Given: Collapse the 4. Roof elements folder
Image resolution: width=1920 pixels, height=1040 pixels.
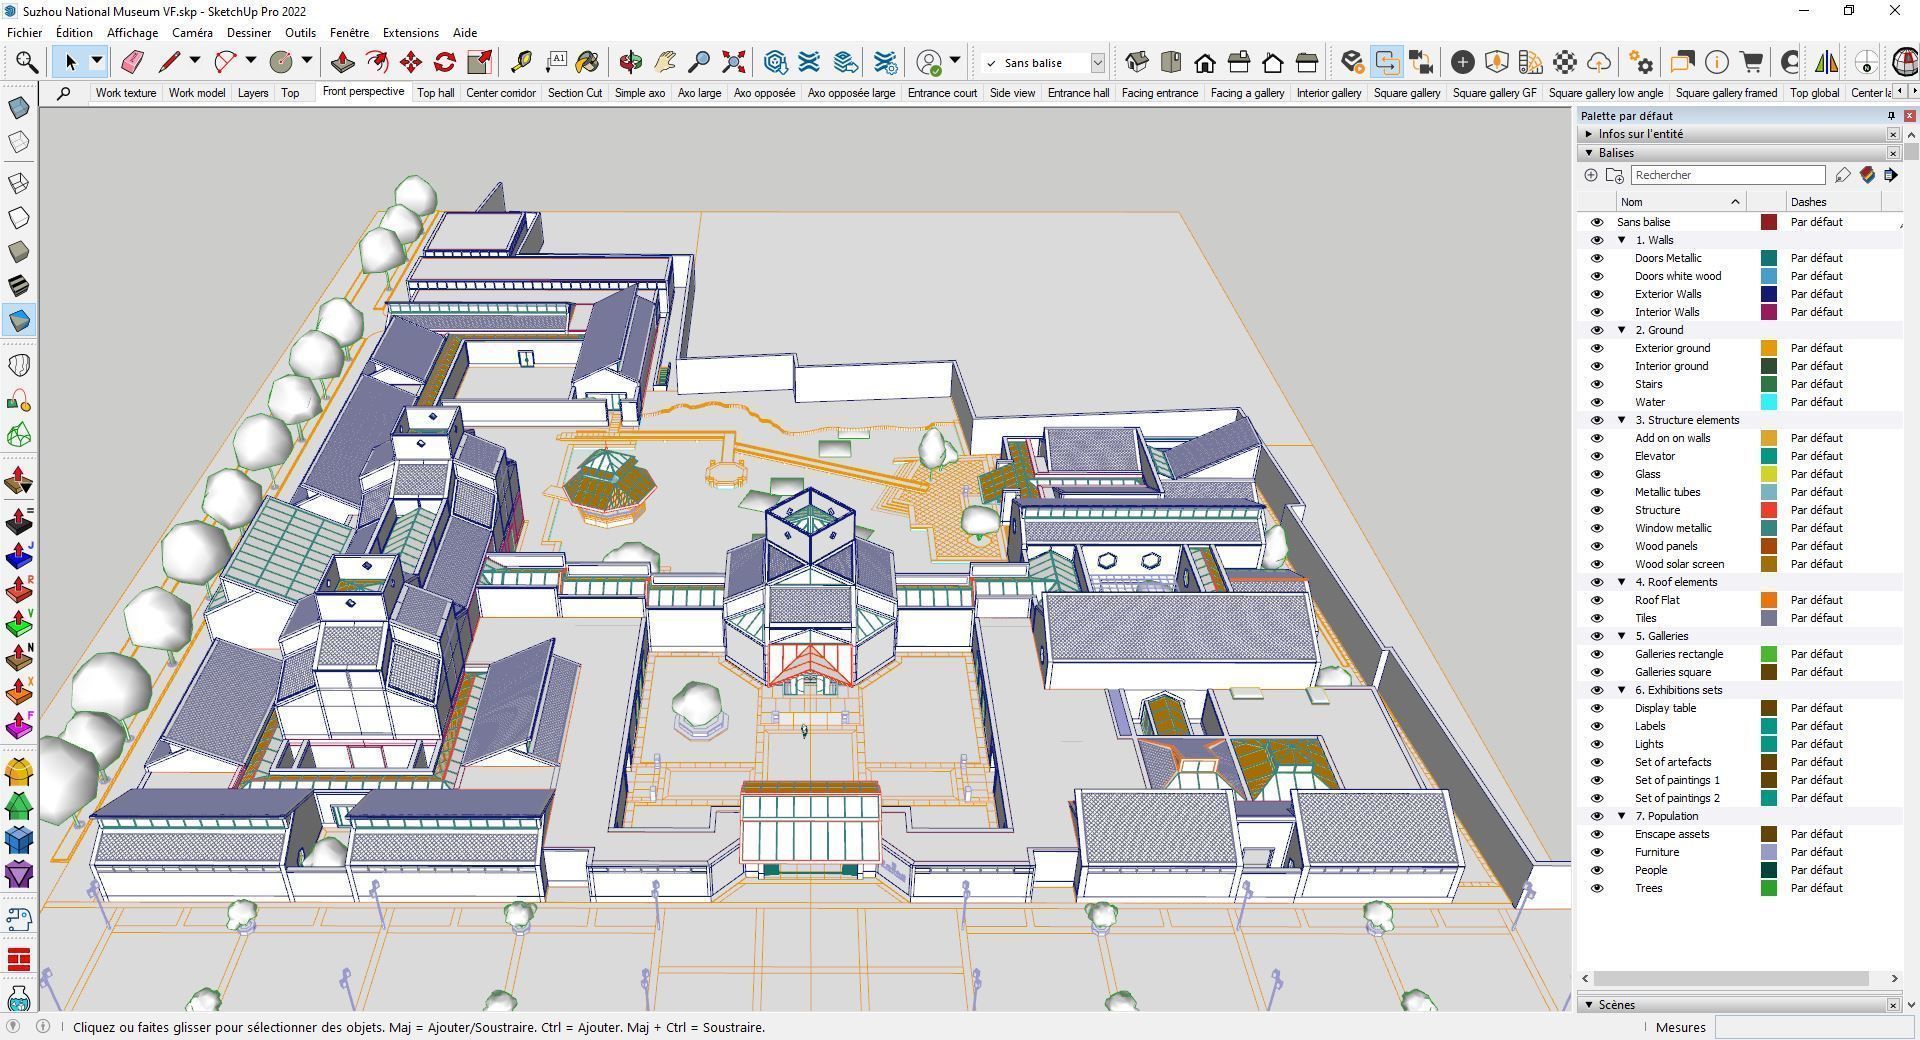Looking at the screenshot, I should (x=1622, y=582).
